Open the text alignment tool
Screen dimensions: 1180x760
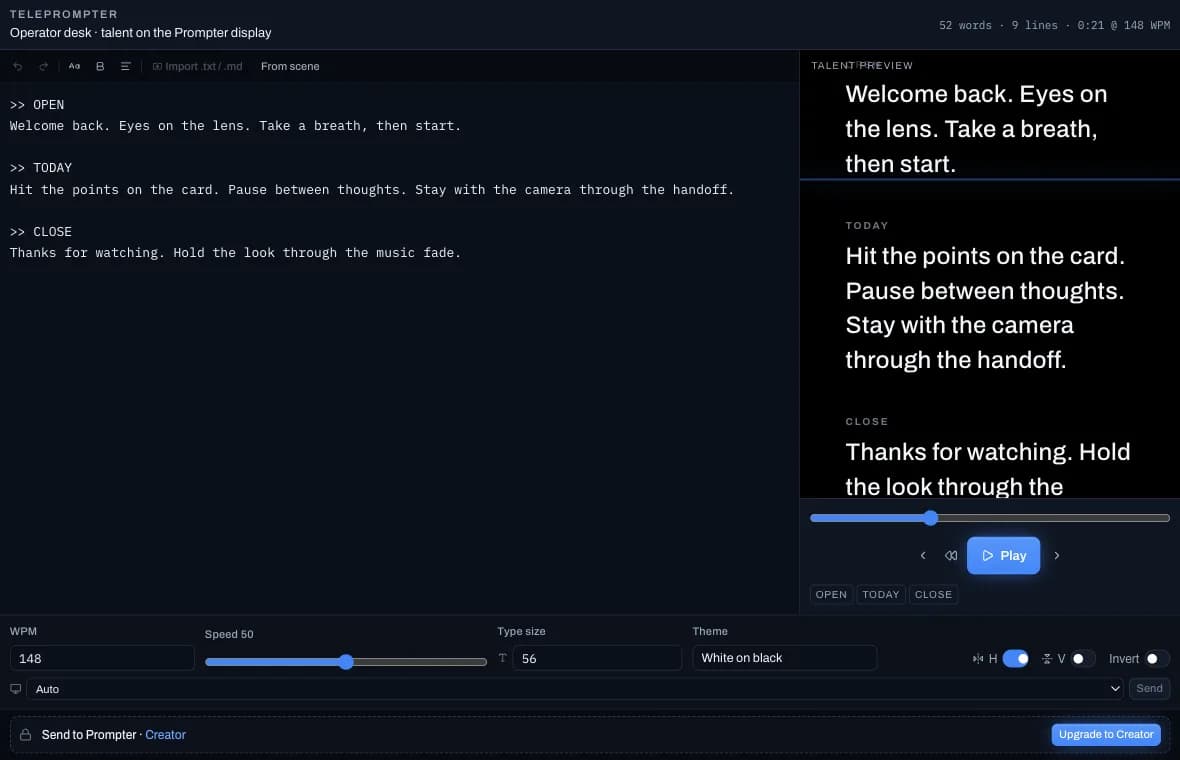click(126, 66)
